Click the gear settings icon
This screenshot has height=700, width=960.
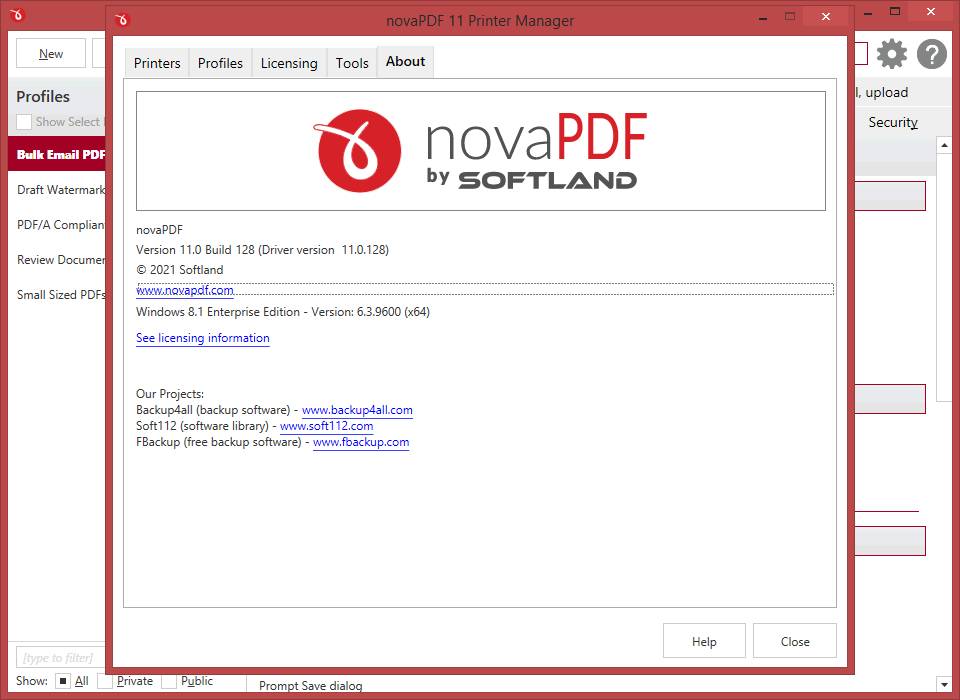(x=891, y=54)
